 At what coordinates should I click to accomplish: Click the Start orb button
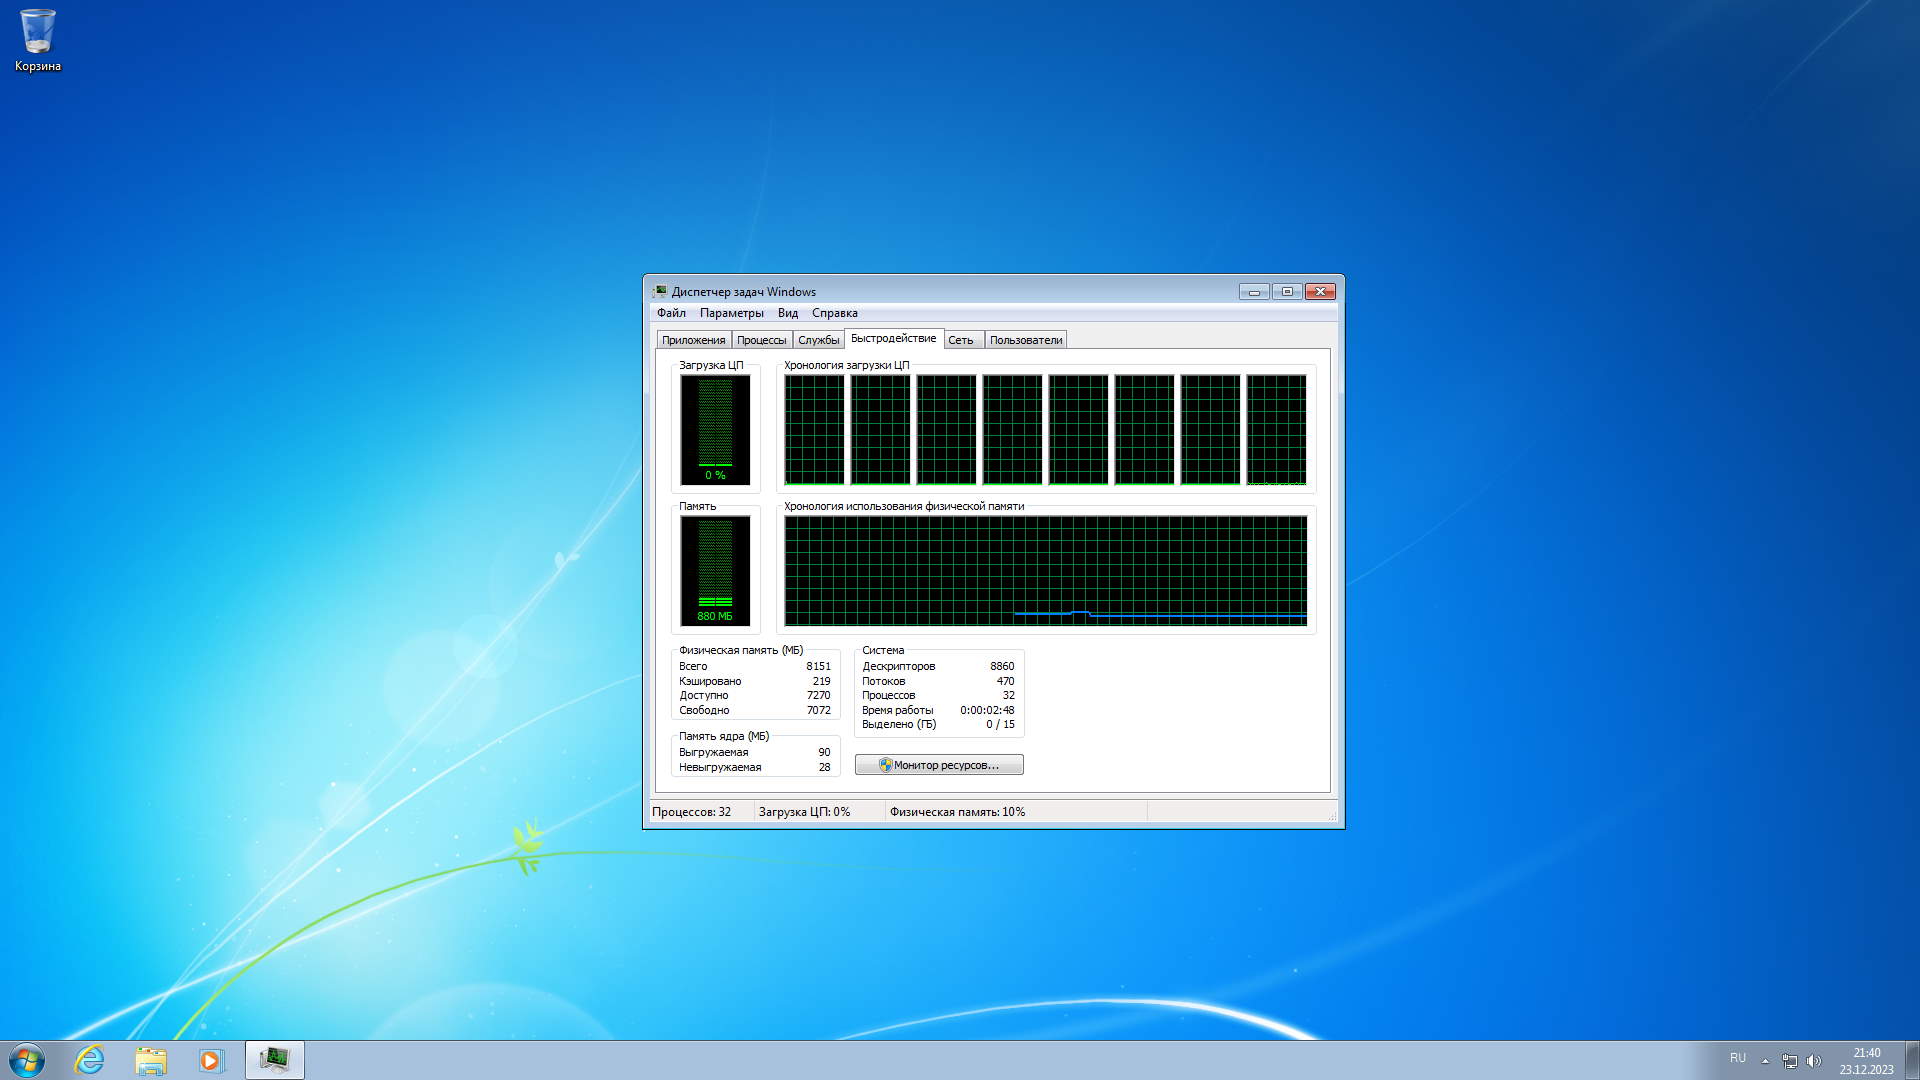(27, 1060)
